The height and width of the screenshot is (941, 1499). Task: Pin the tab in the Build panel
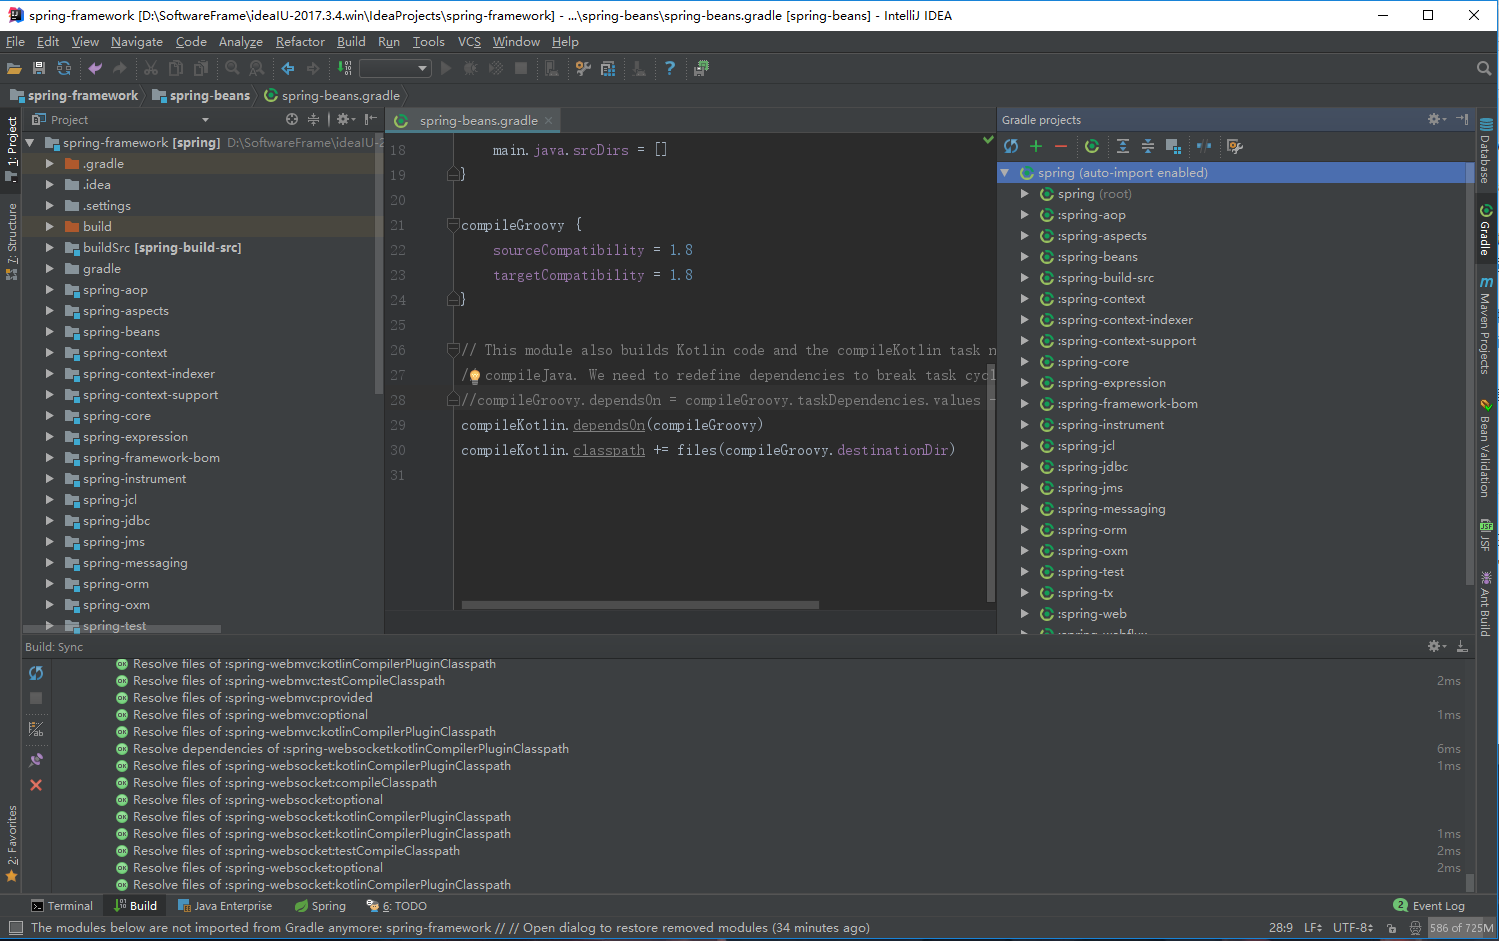tap(36, 760)
